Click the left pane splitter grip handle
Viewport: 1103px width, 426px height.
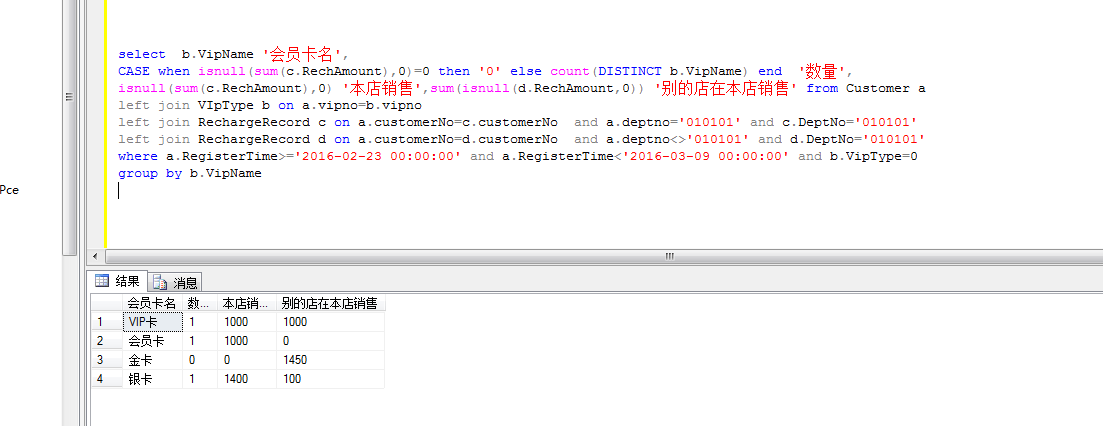tap(68, 97)
